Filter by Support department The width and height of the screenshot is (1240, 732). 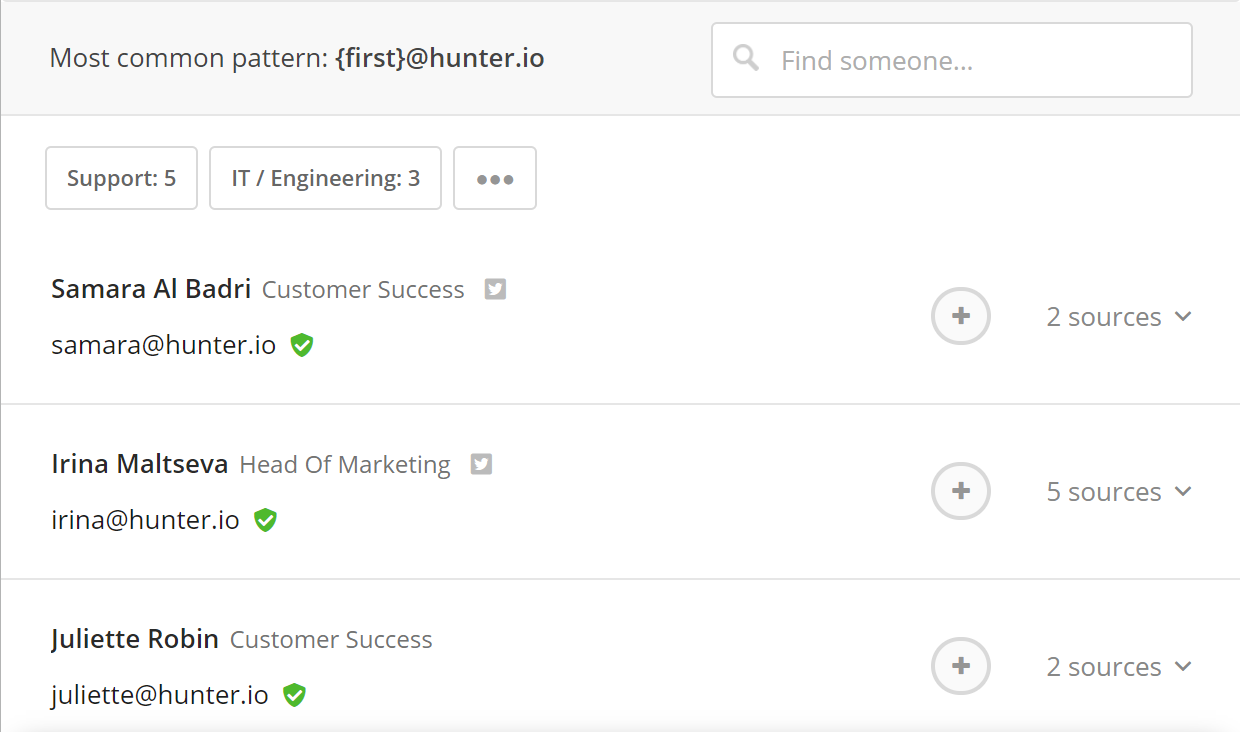click(121, 178)
